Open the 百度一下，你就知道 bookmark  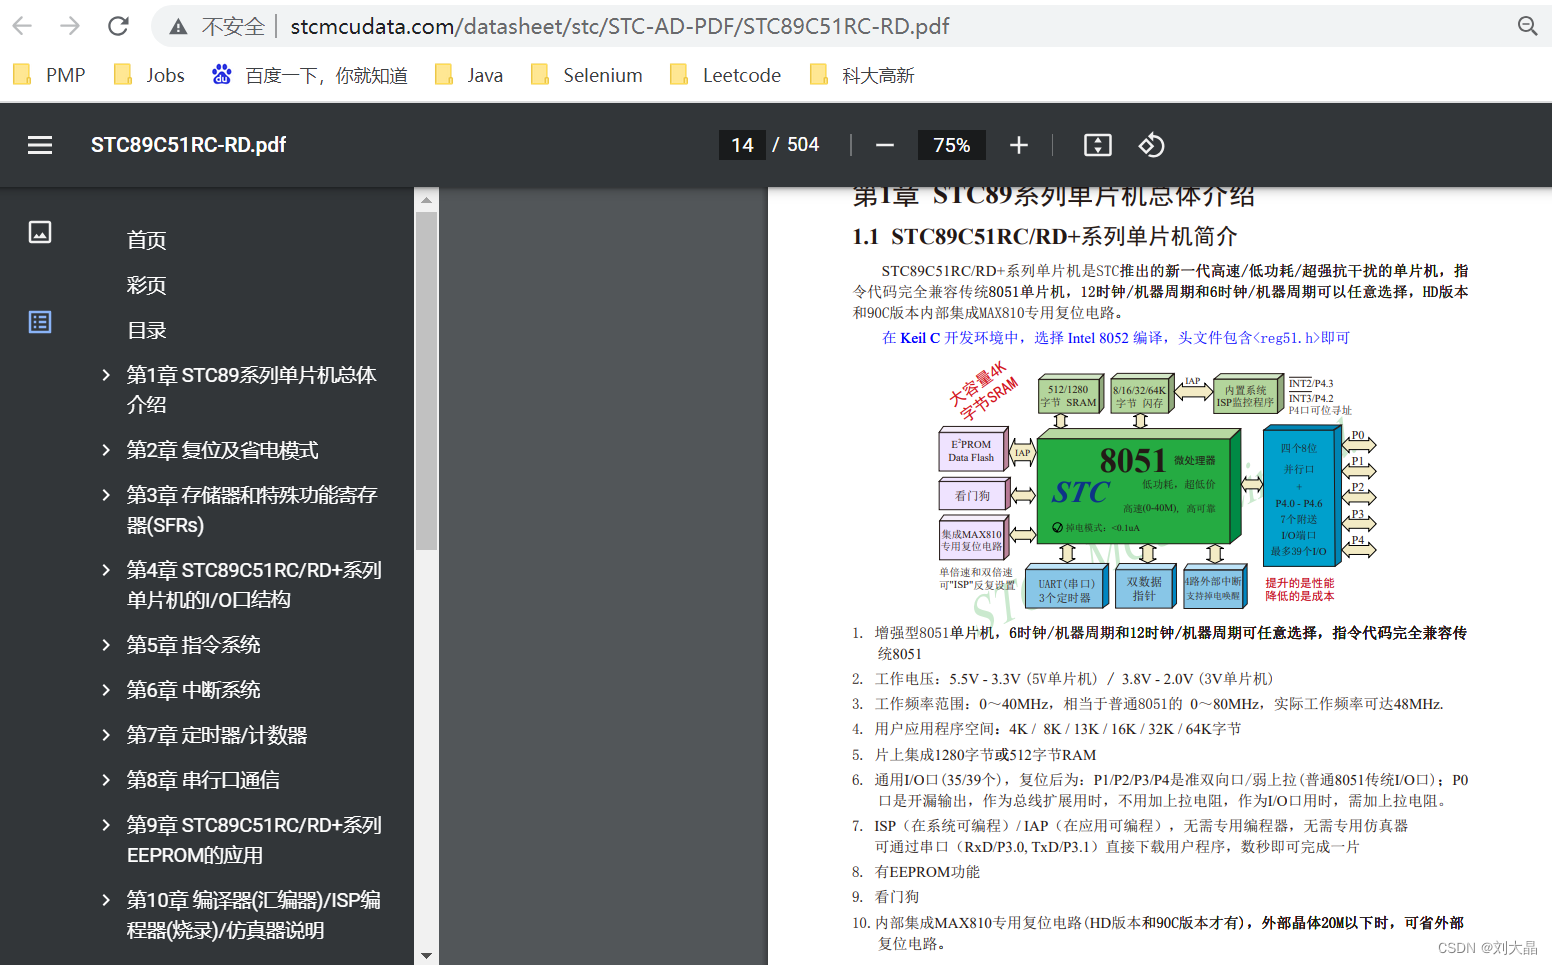[310, 75]
